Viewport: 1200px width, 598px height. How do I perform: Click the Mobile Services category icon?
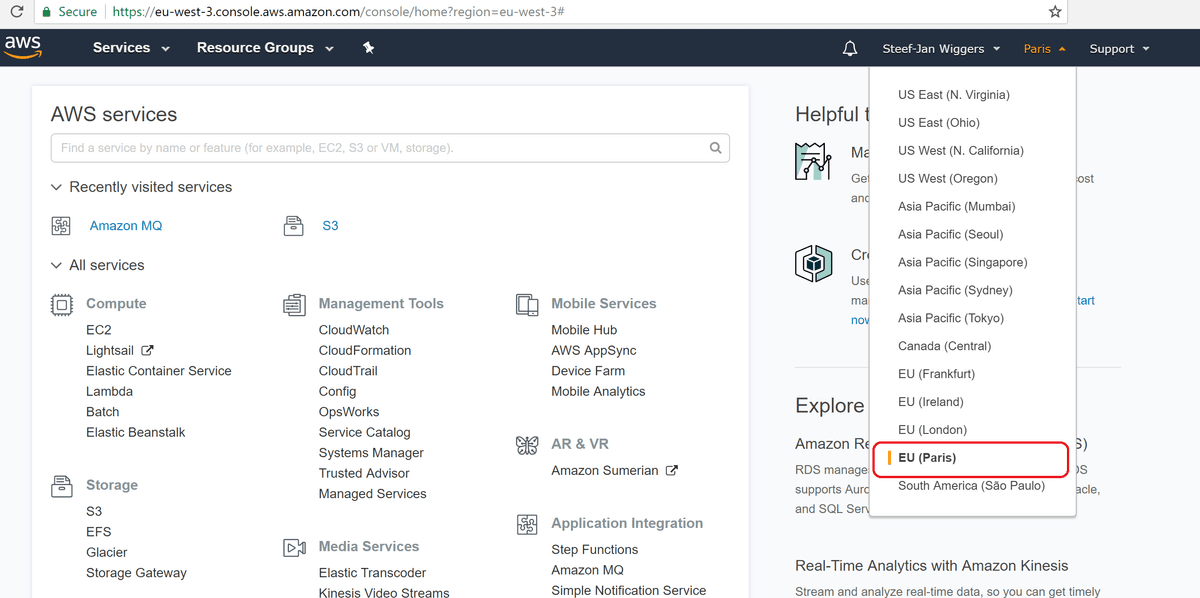(x=527, y=304)
